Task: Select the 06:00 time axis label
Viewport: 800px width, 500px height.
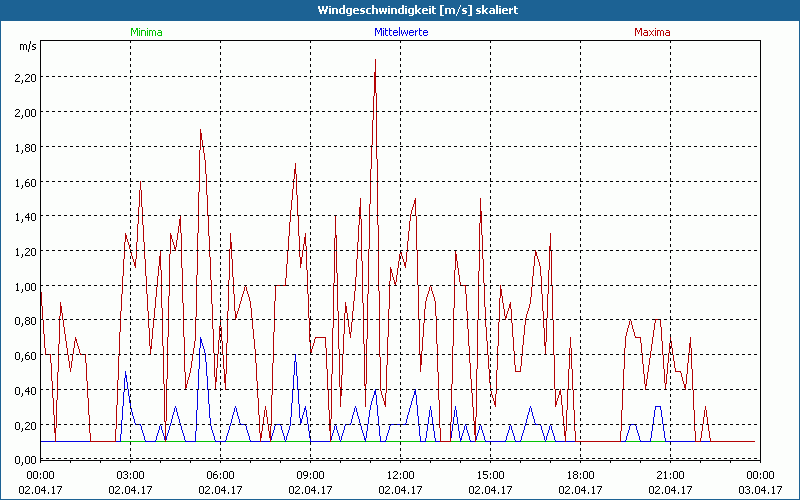Action: tap(220, 475)
